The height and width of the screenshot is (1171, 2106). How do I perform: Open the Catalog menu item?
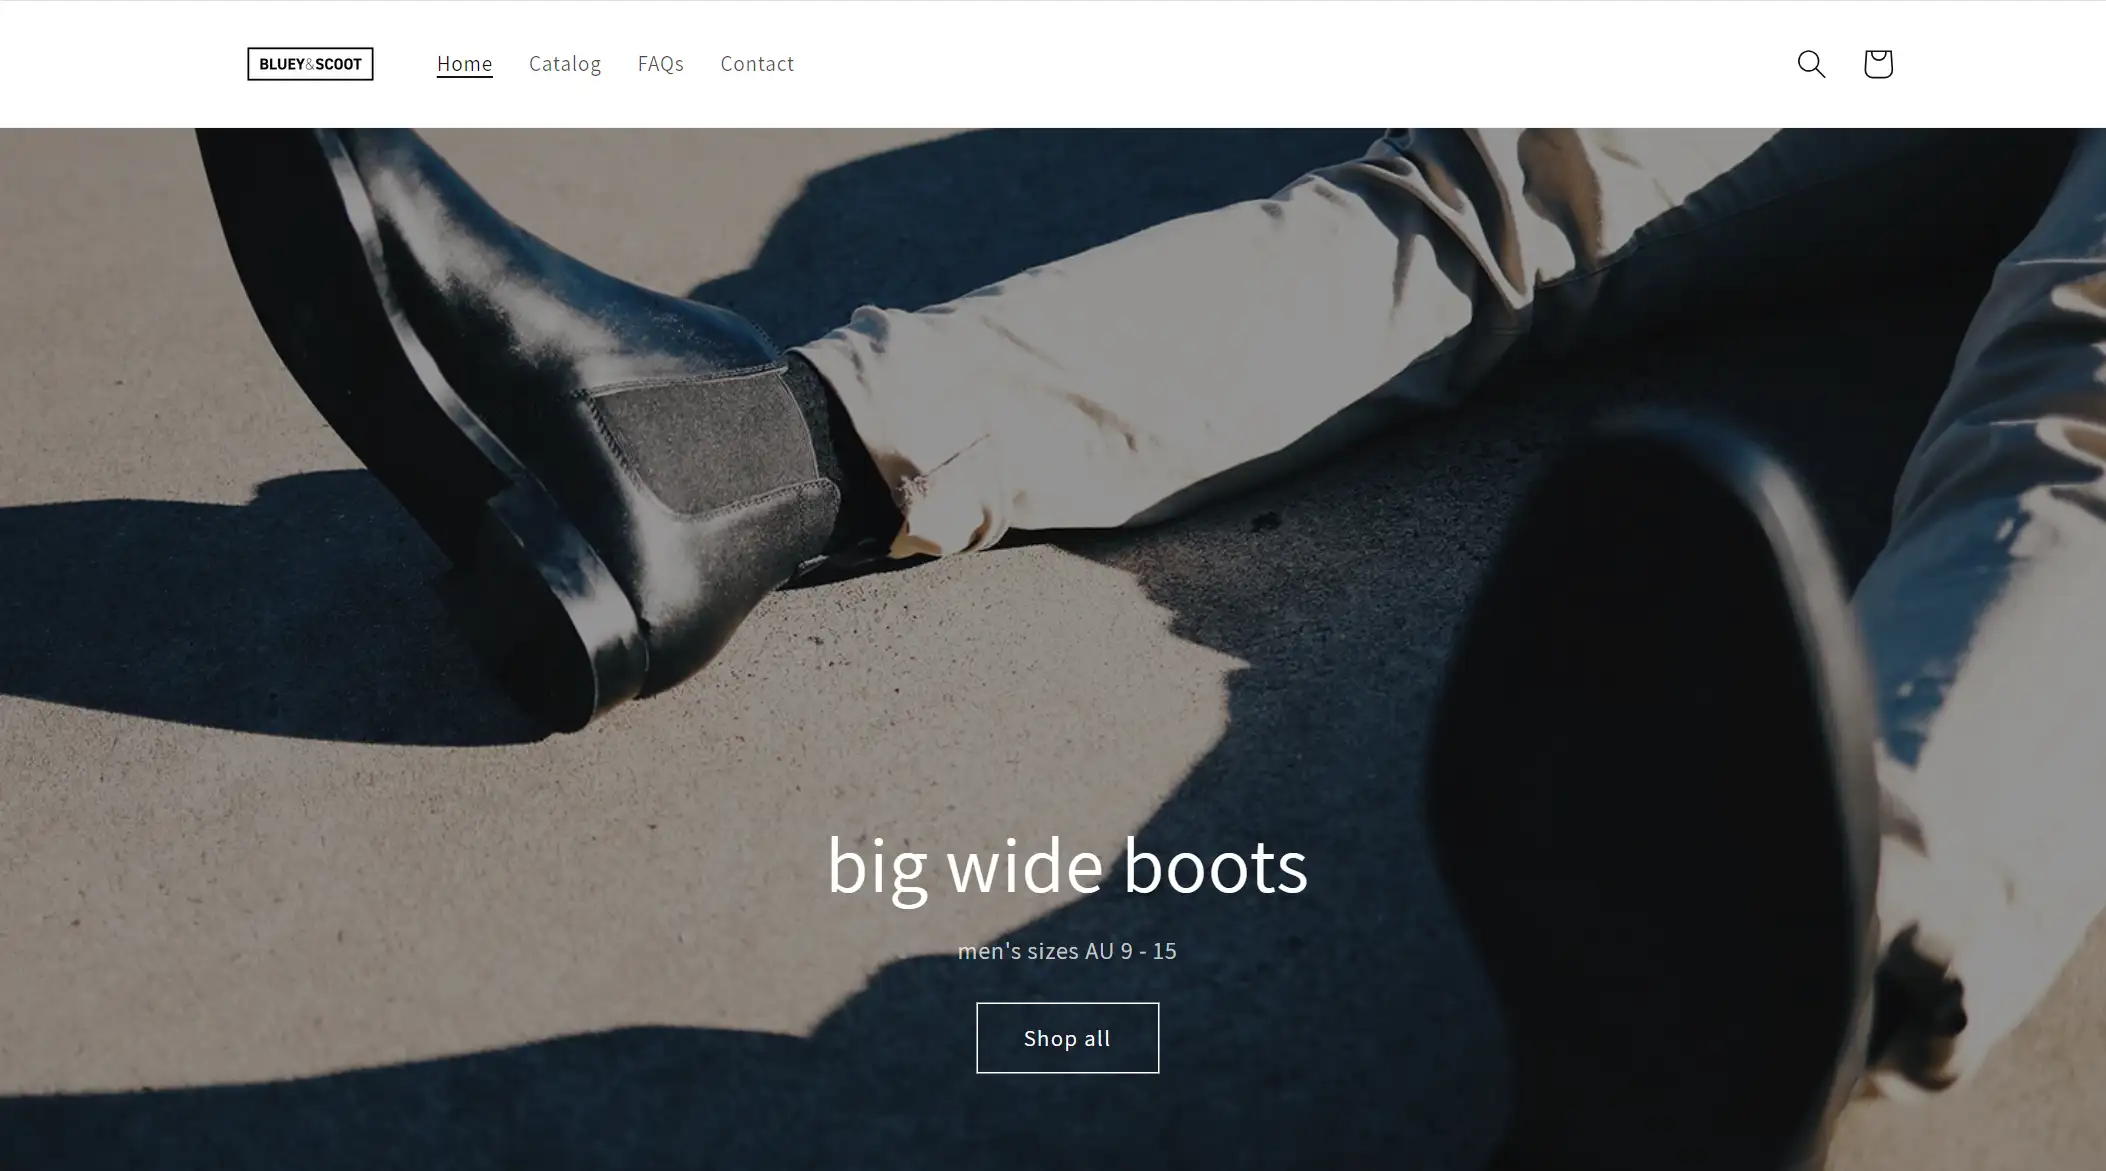[565, 64]
